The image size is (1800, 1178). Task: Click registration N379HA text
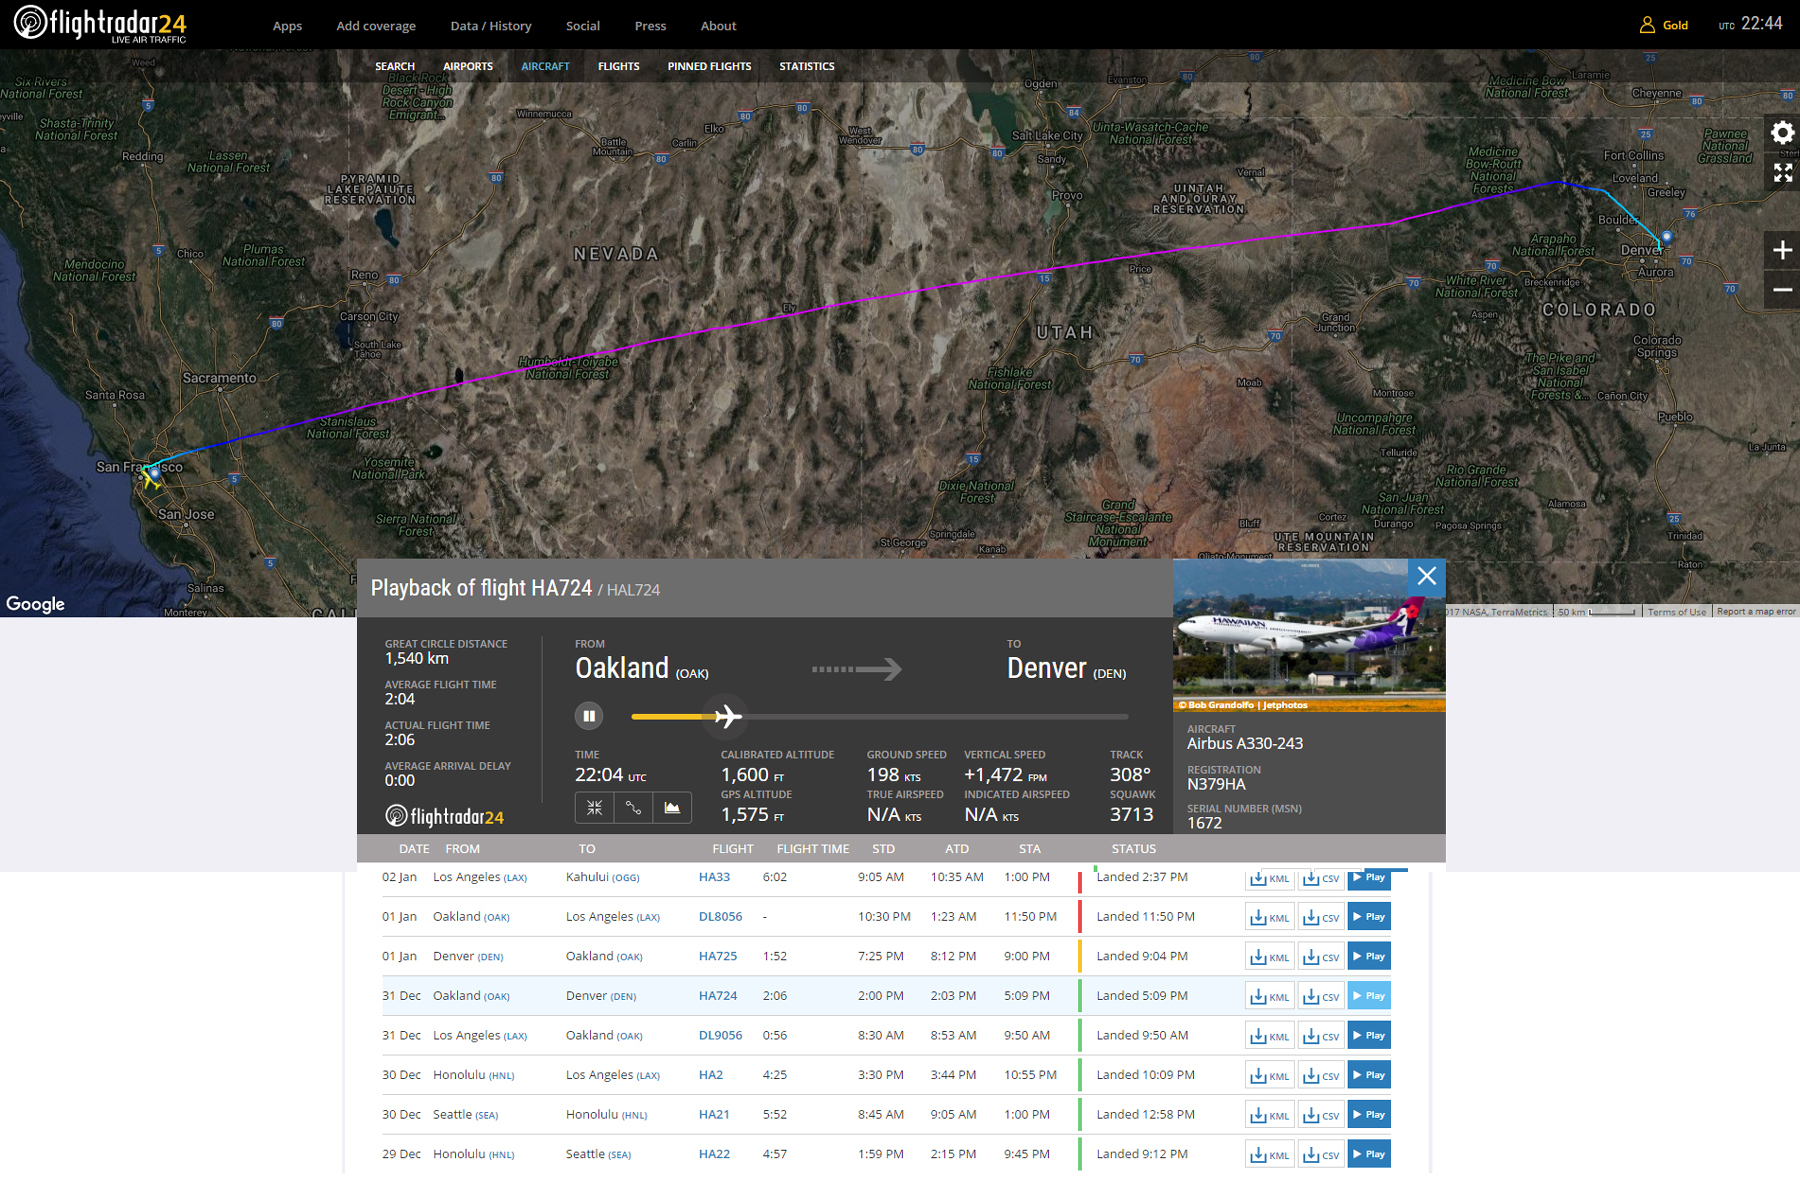[1216, 784]
